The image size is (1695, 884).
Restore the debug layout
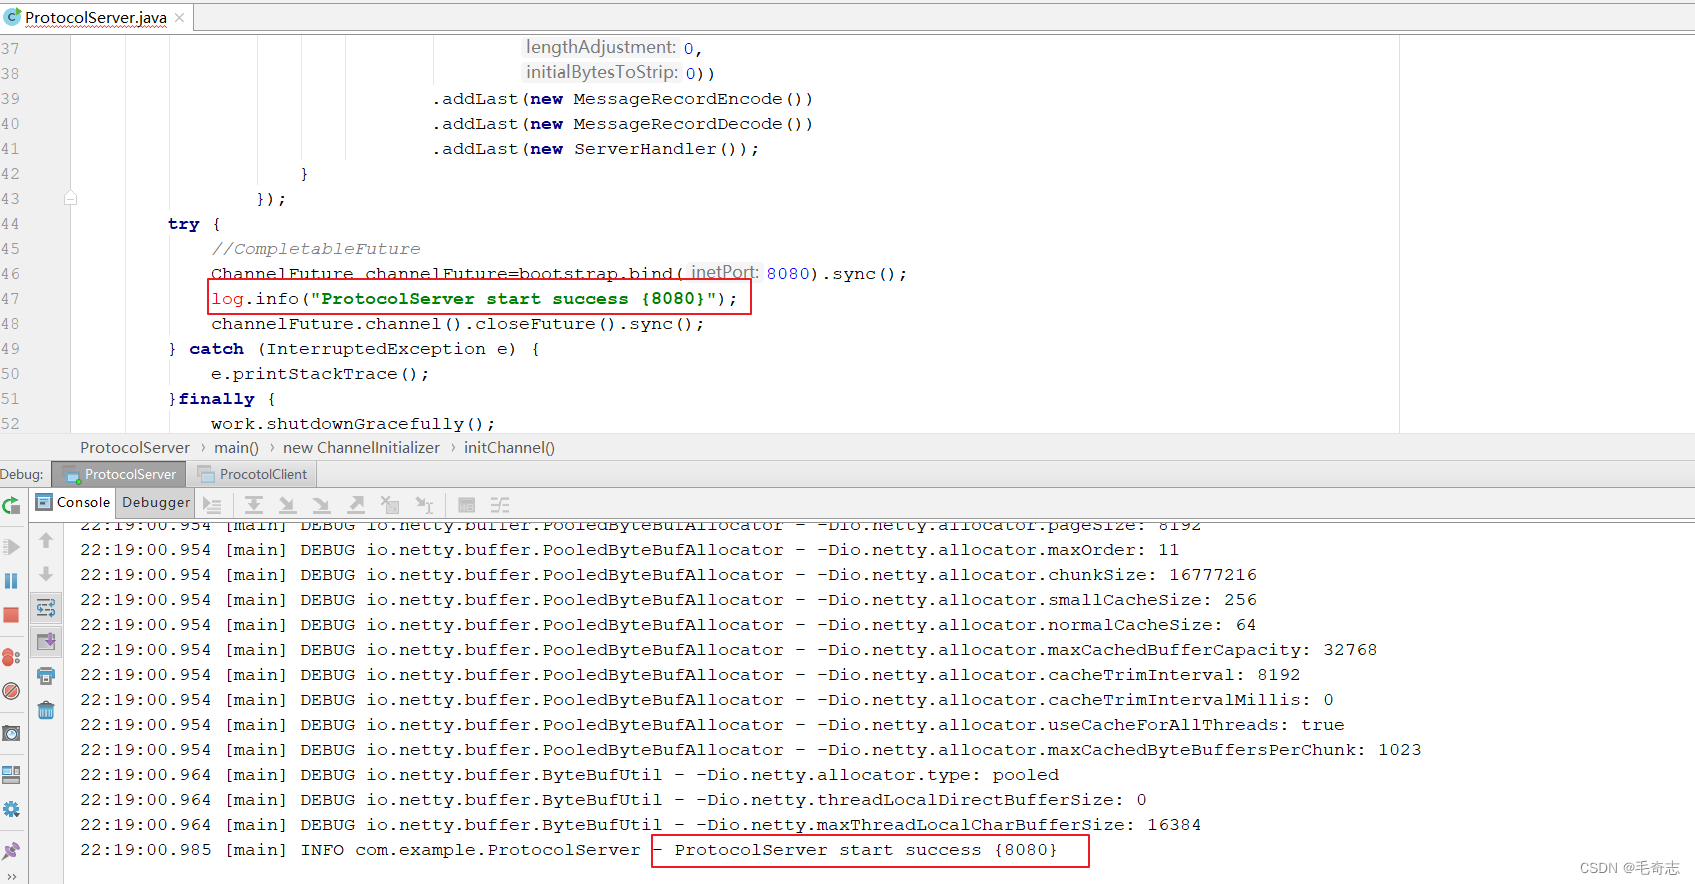tap(11, 775)
